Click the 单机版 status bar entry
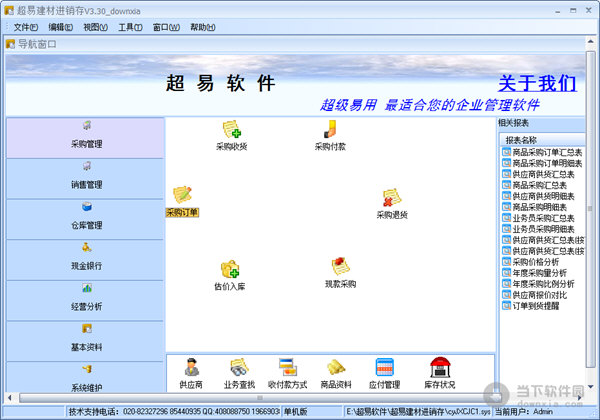600x420 pixels. [295, 412]
